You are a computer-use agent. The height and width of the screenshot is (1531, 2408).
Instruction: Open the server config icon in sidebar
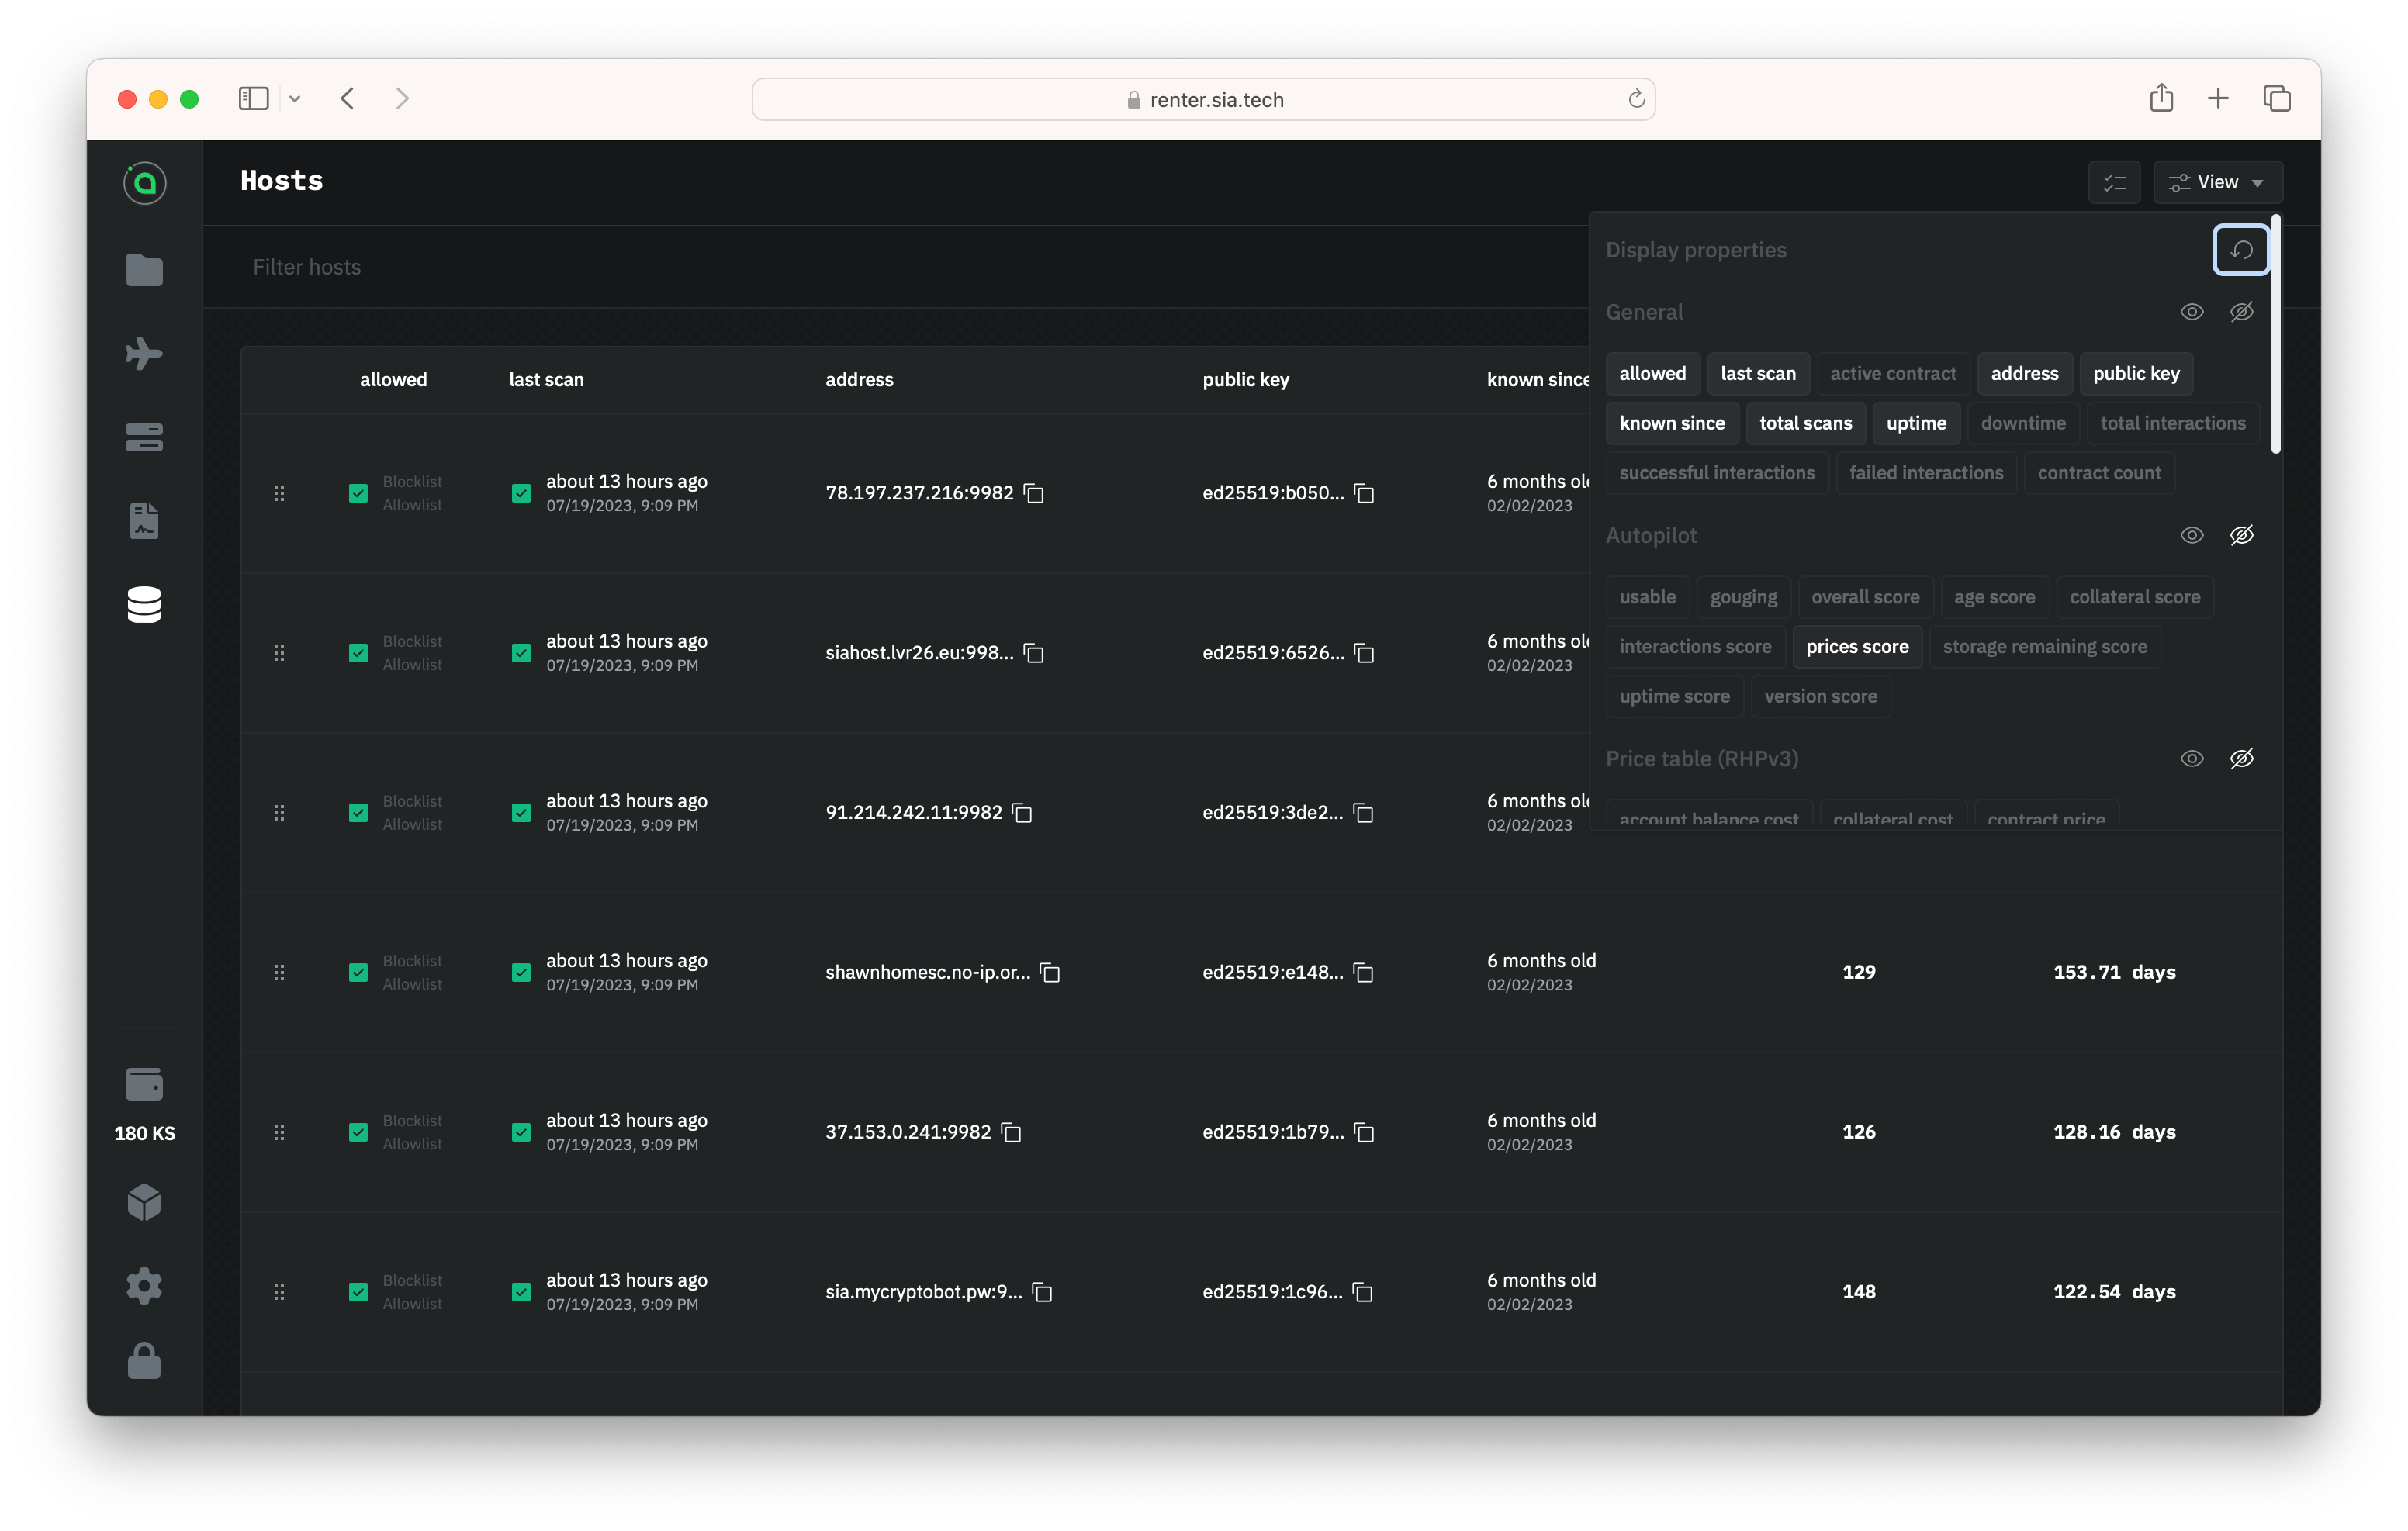144,437
